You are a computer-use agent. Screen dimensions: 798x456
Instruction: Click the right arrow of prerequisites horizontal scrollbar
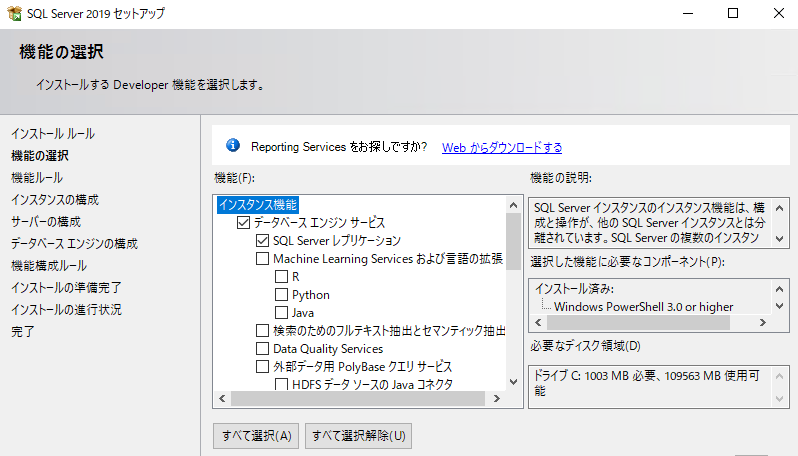[x=762, y=322]
